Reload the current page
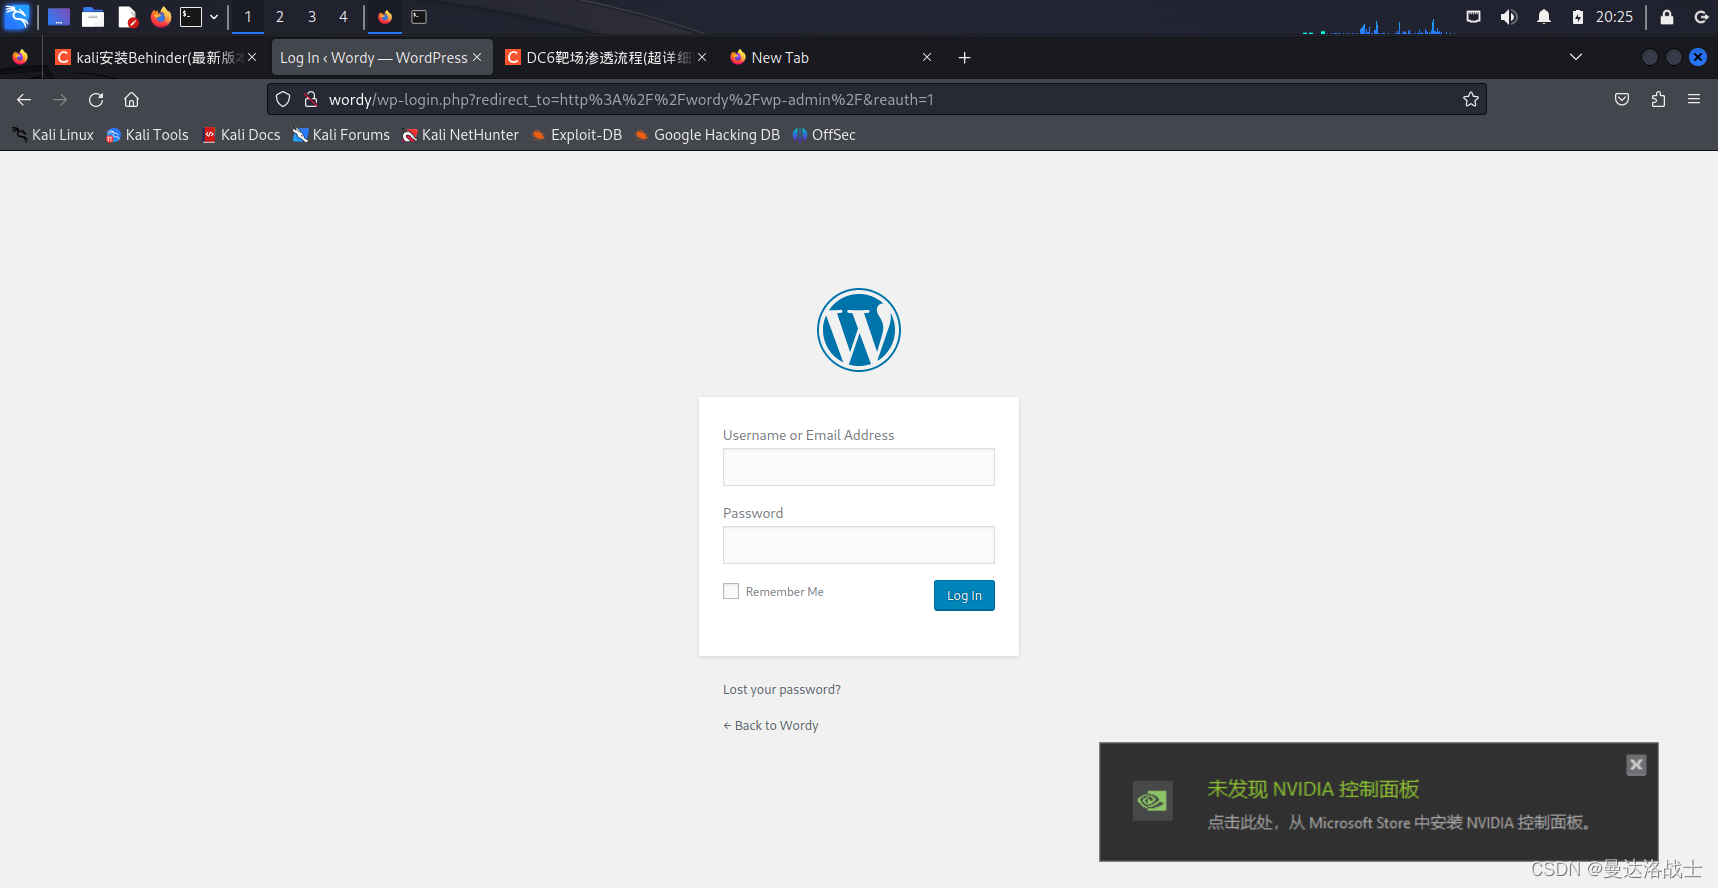 point(96,100)
